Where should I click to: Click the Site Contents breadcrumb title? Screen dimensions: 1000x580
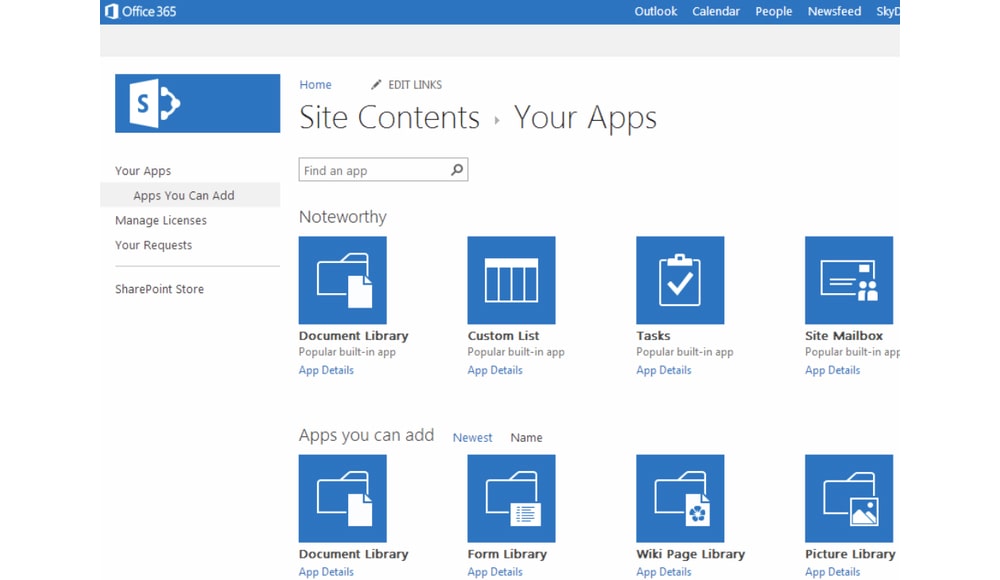[390, 117]
